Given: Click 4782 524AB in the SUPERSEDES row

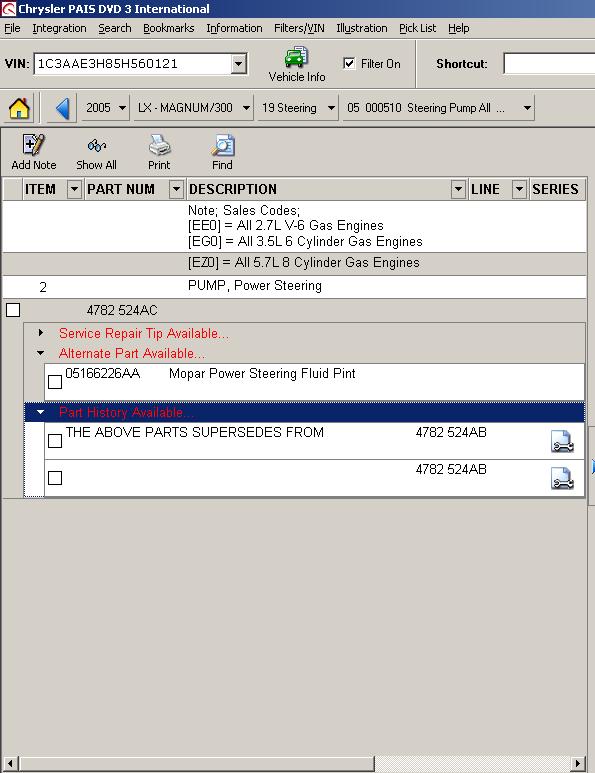Looking at the screenshot, I should pyautogui.click(x=451, y=432).
